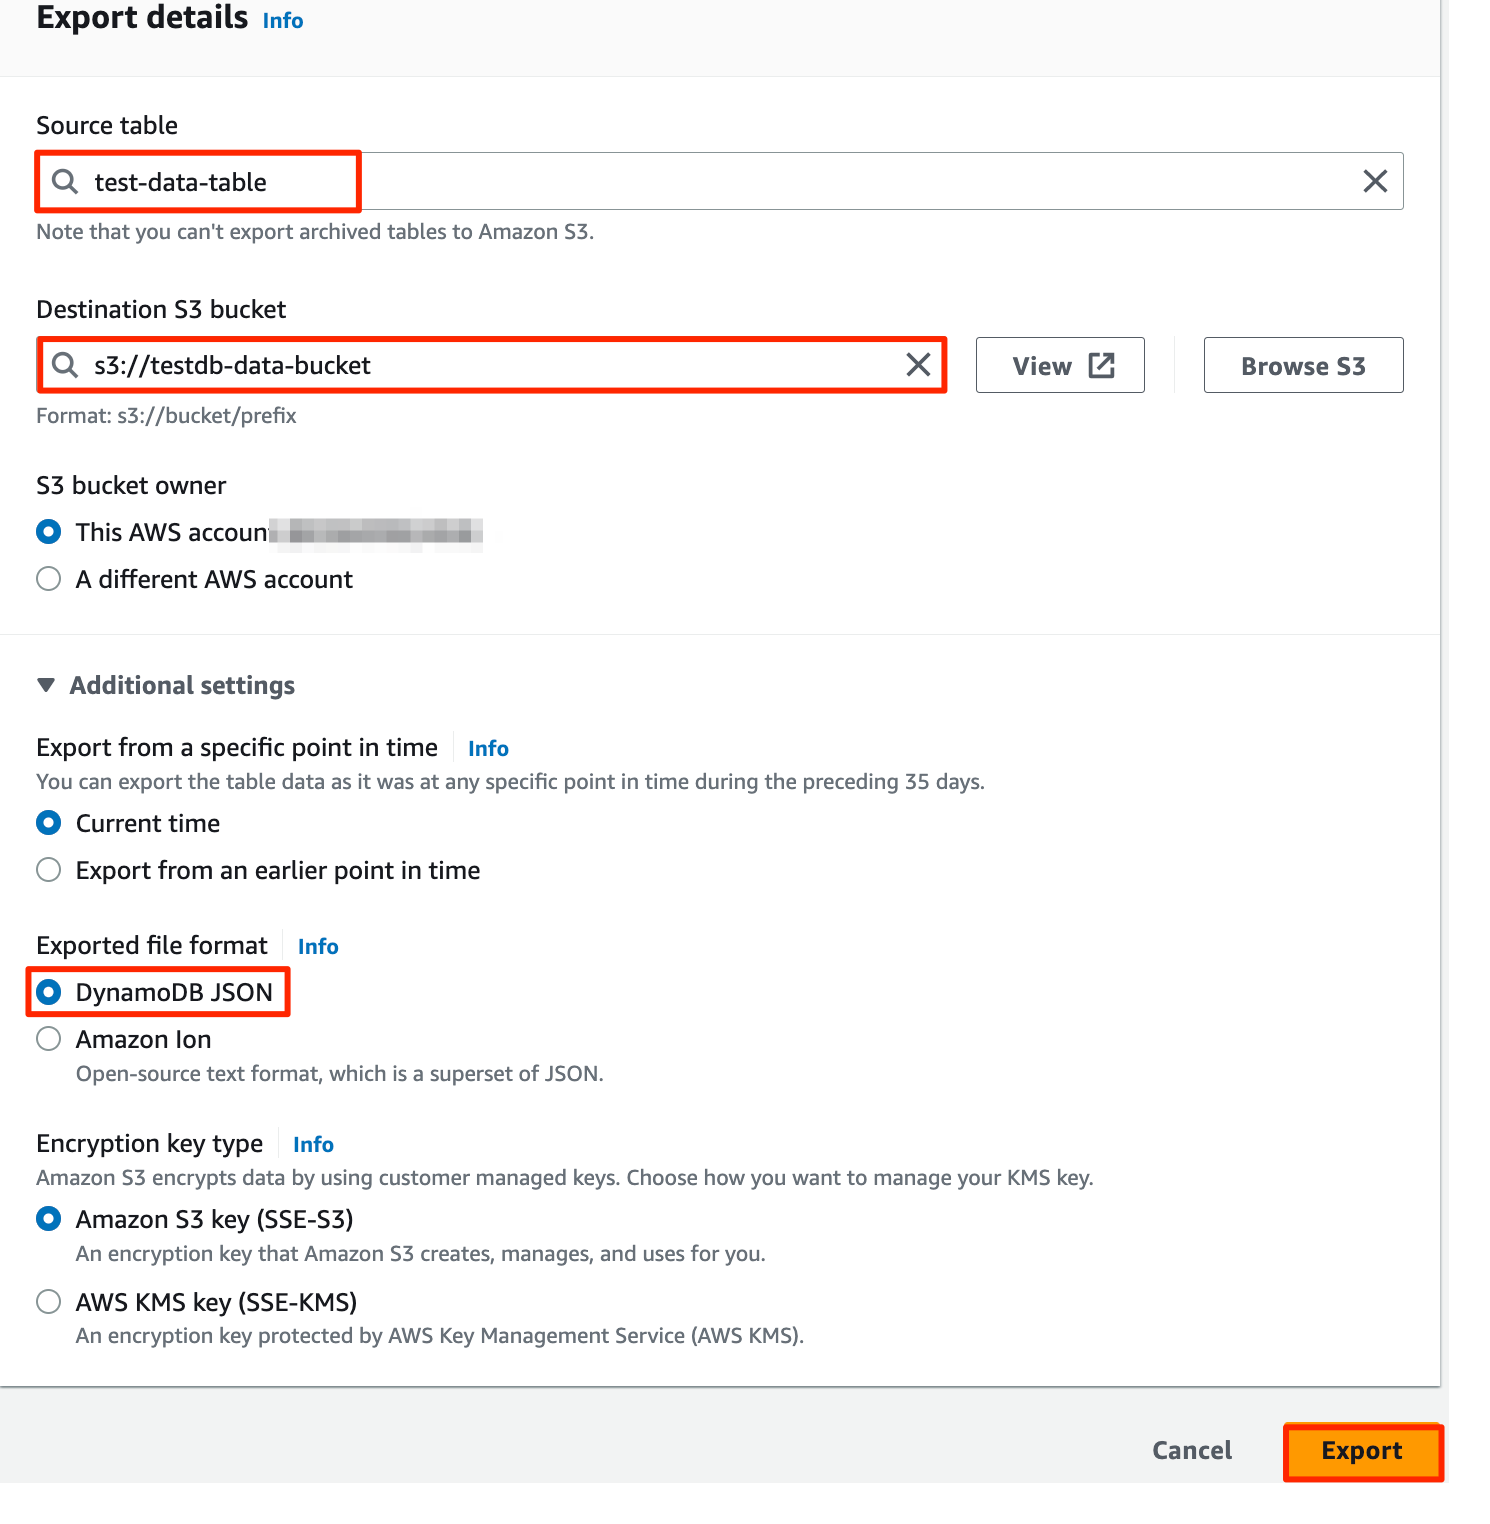
Task: Select Amazon Ion as exported file format
Action: pyautogui.click(x=48, y=1039)
